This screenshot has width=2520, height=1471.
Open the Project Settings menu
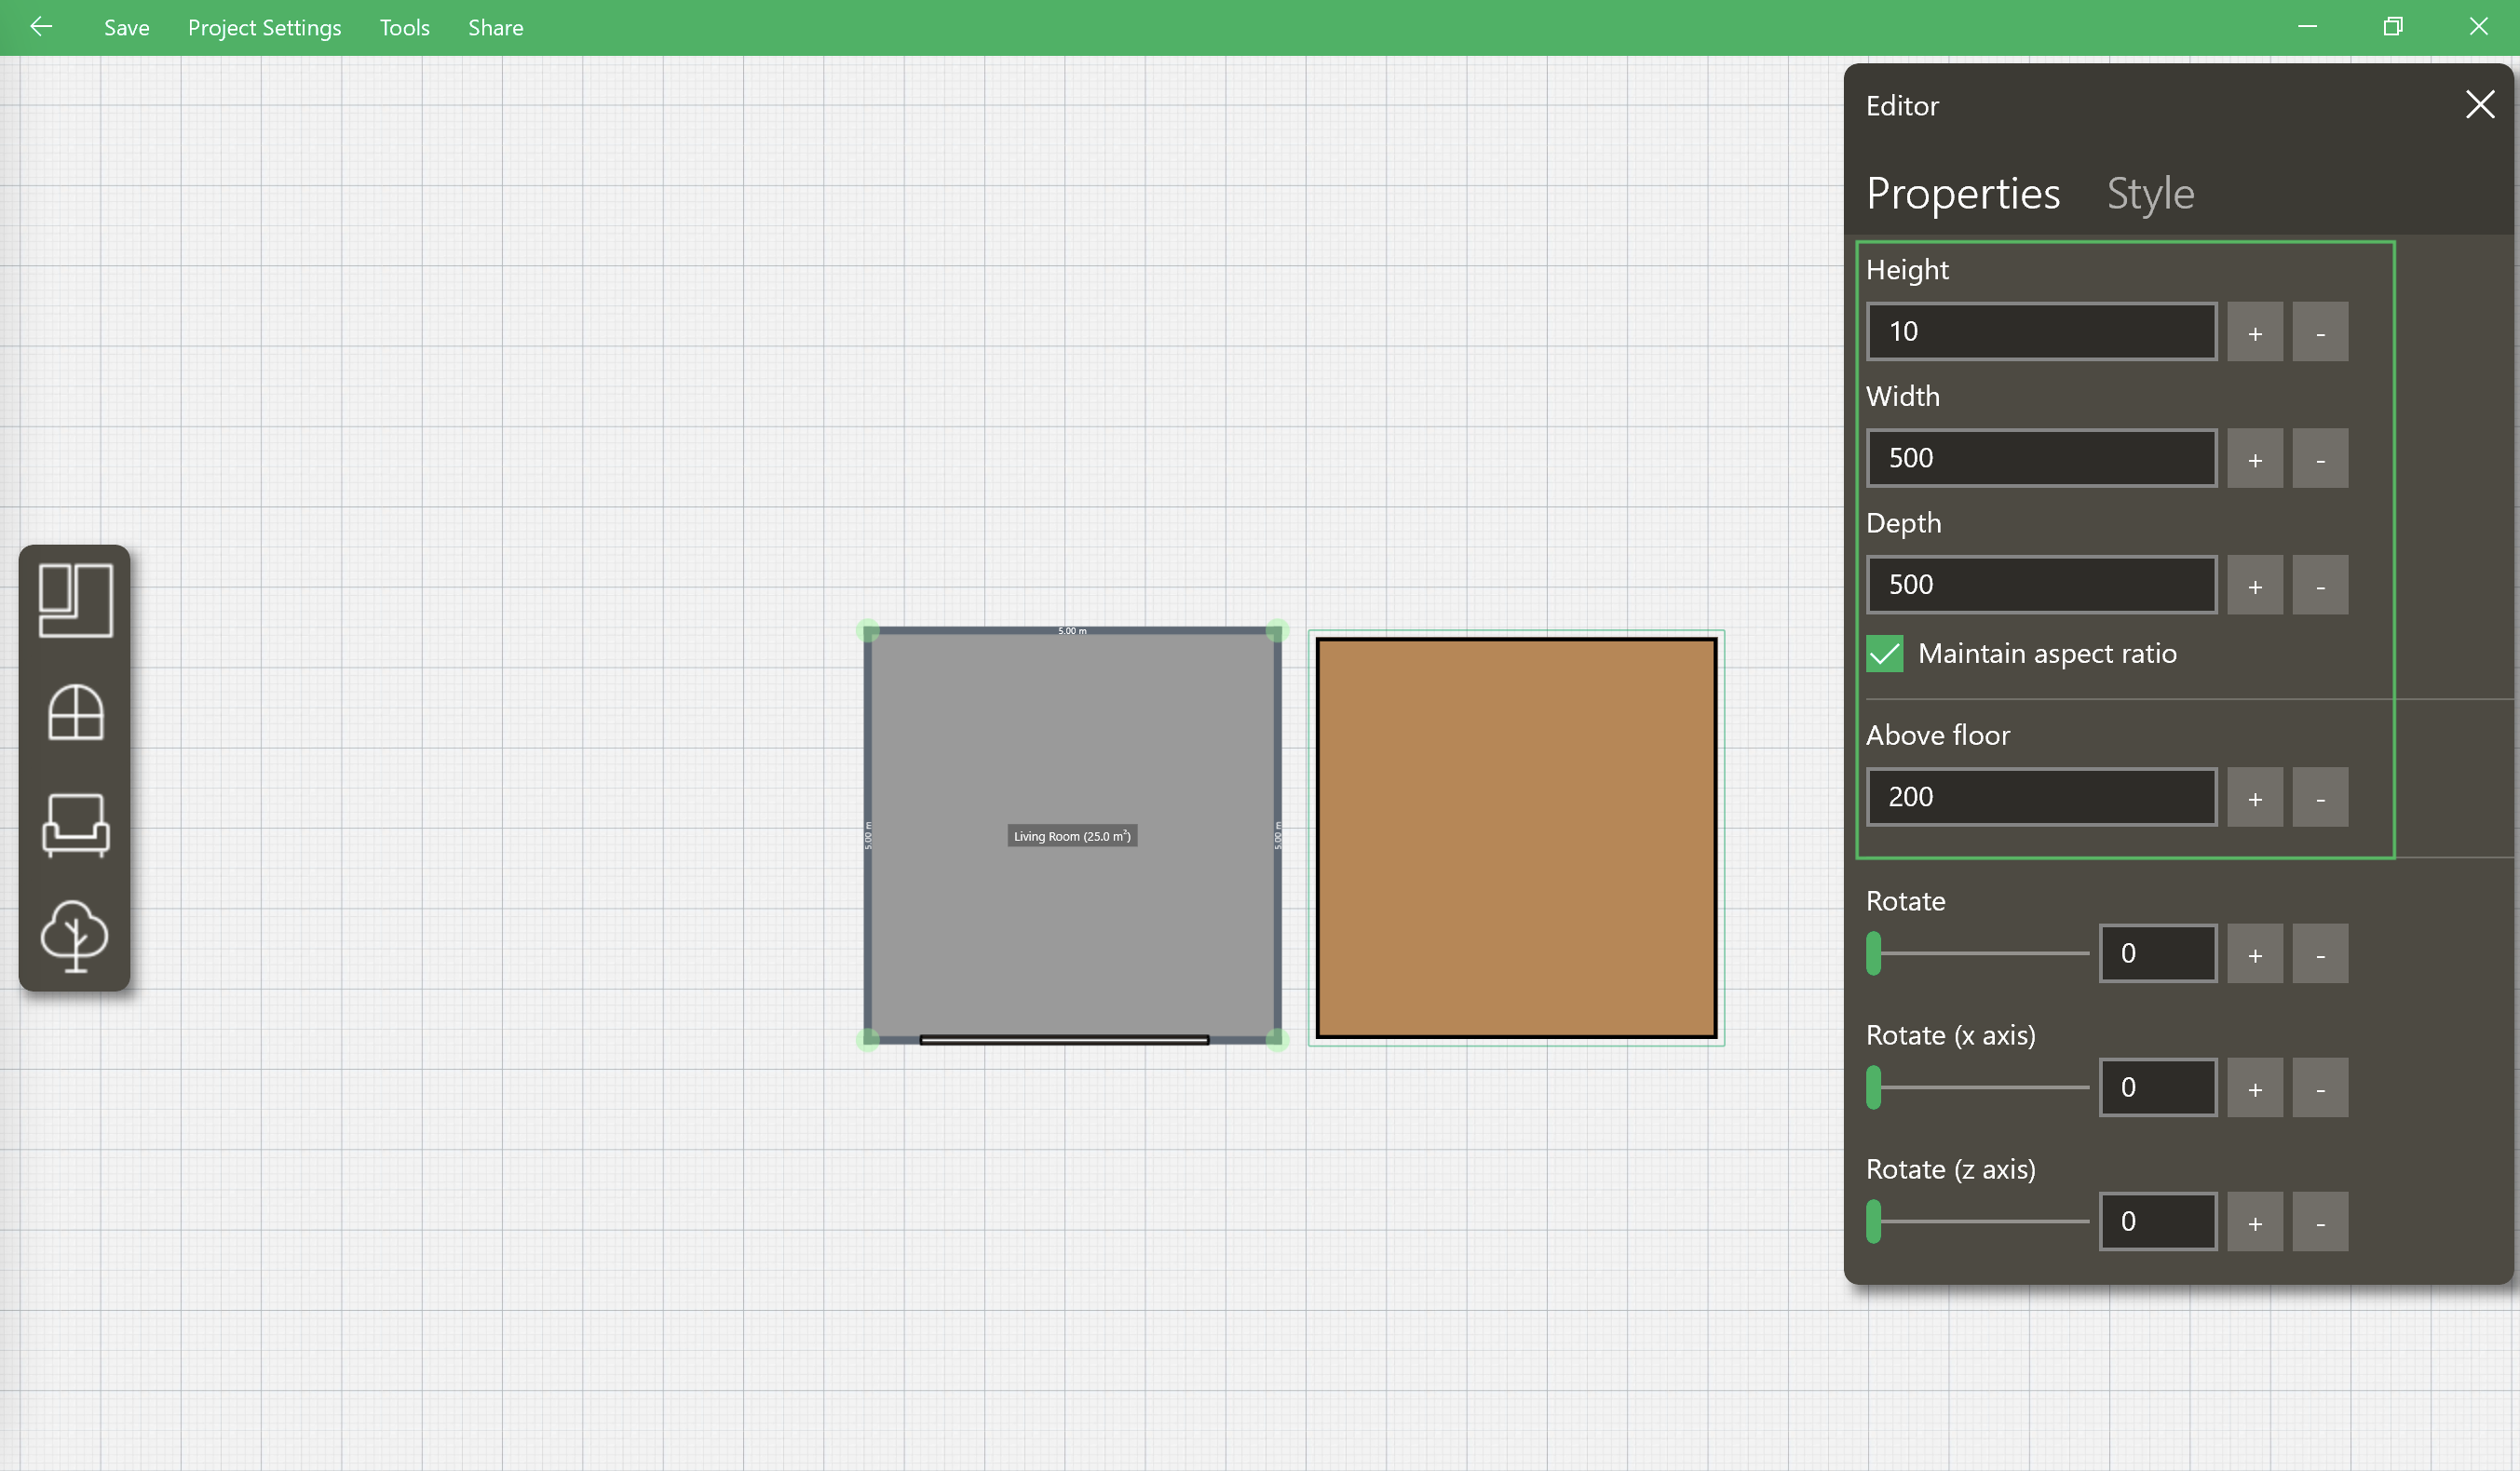point(264,28)
